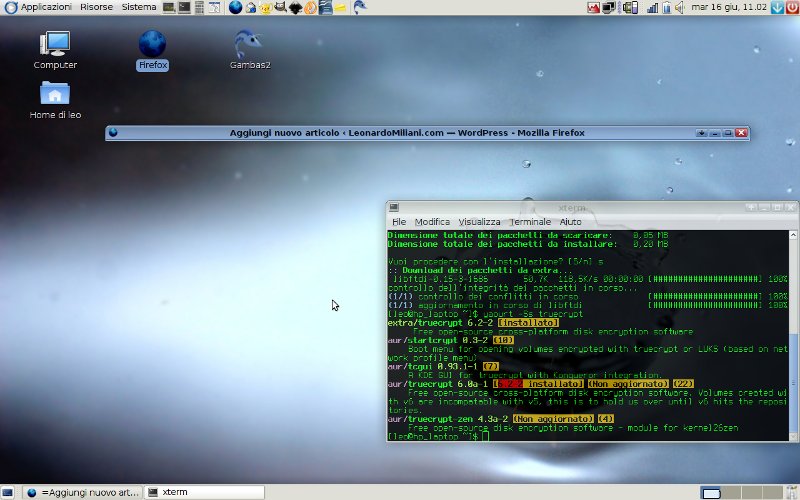Switch to Aggiungi nuovo art... taskbar button
Viewport: 800px width, 500px height.
(x=83, y=492)
